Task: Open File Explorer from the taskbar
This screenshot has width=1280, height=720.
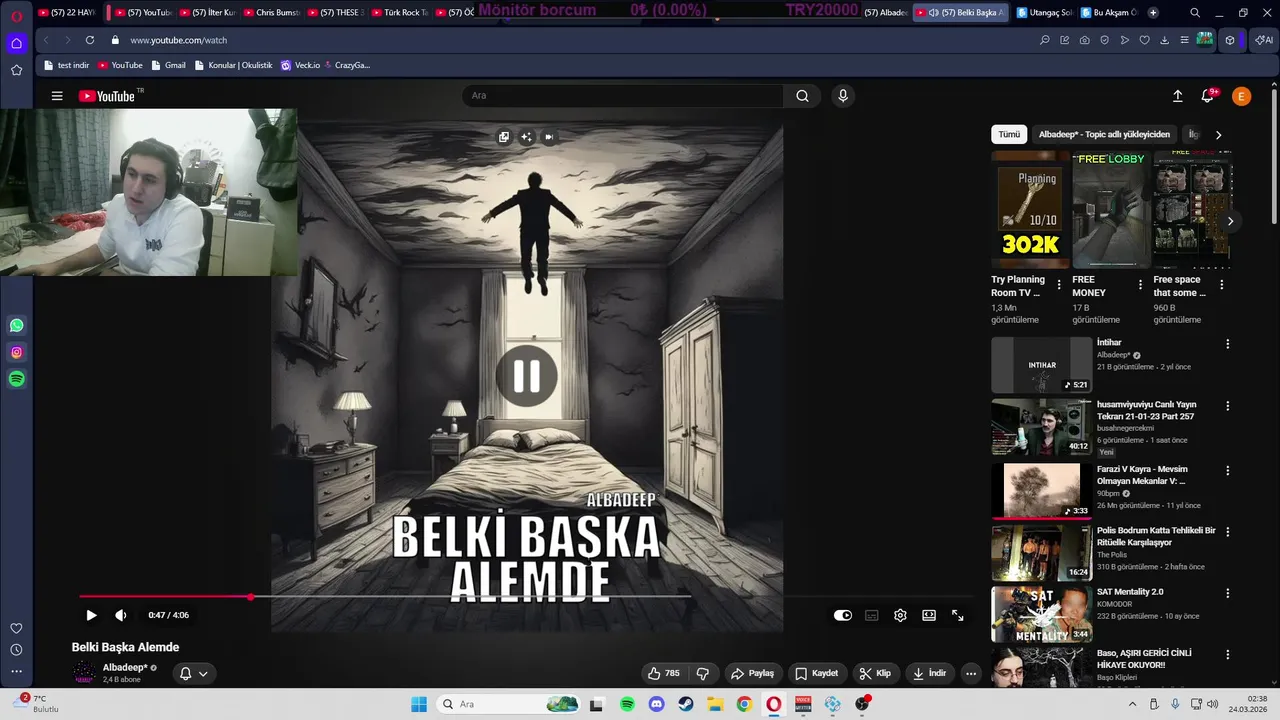Action: pos(715,704)
